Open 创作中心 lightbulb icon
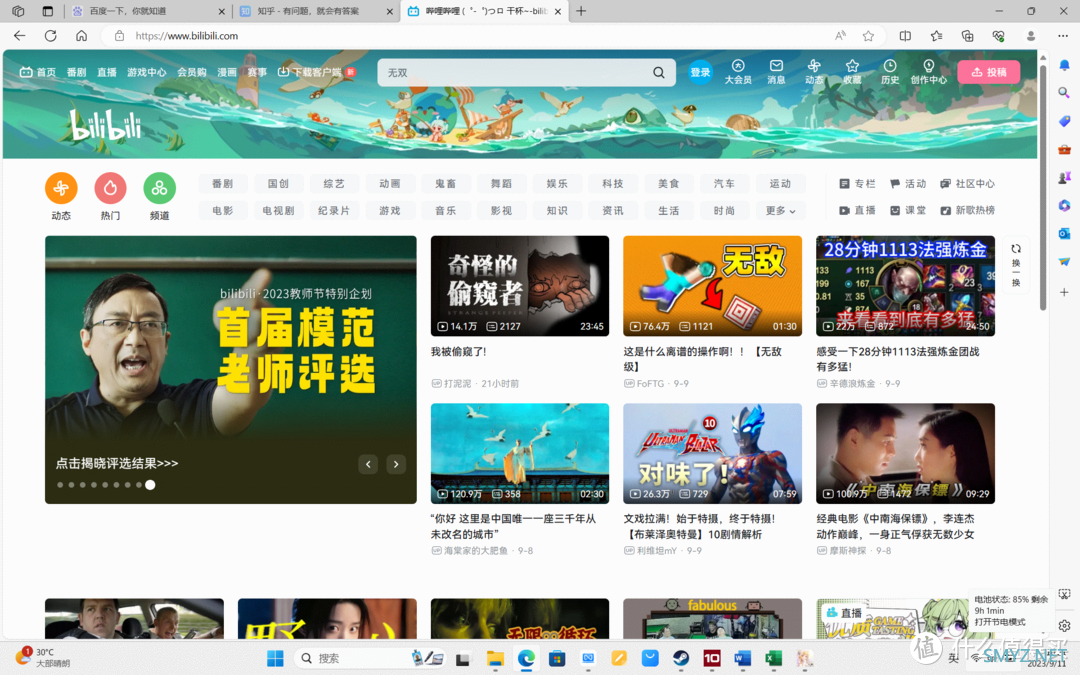Screen dimensions: 1080x675 point(928,72)
